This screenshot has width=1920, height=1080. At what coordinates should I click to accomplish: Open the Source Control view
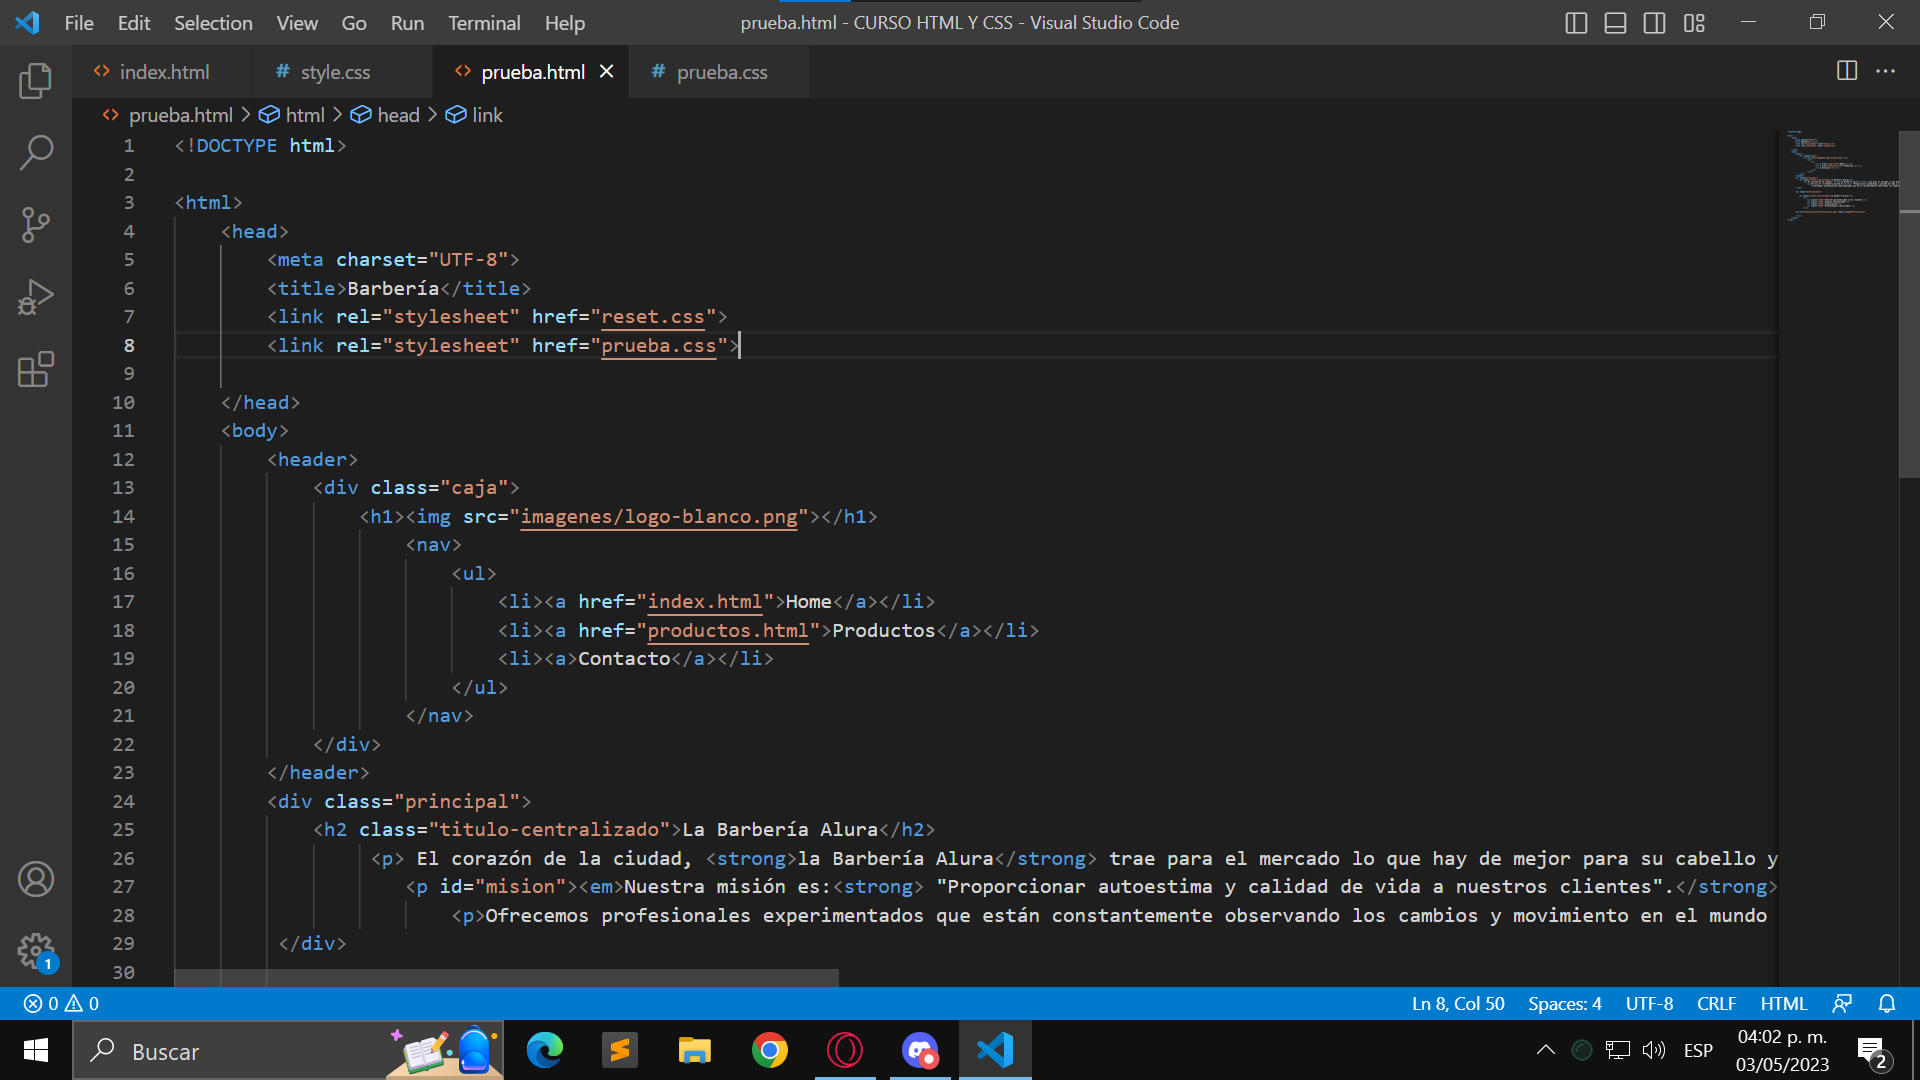pyautogui.click(x=36, y=225)
